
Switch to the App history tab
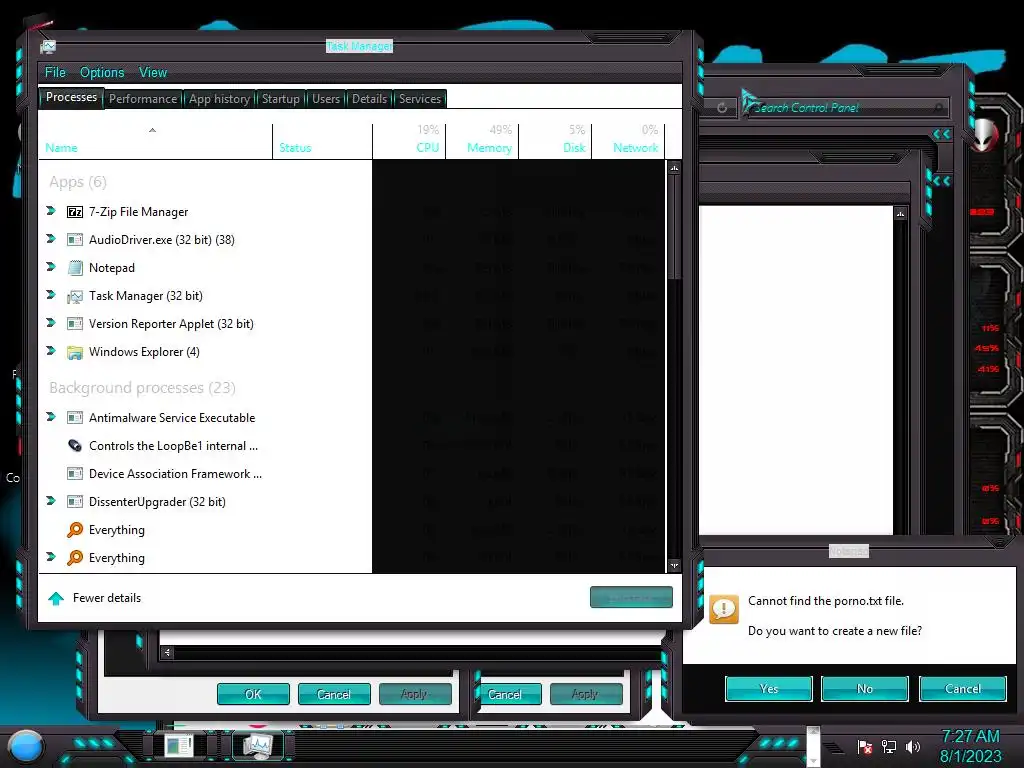[x=219, y=99]
